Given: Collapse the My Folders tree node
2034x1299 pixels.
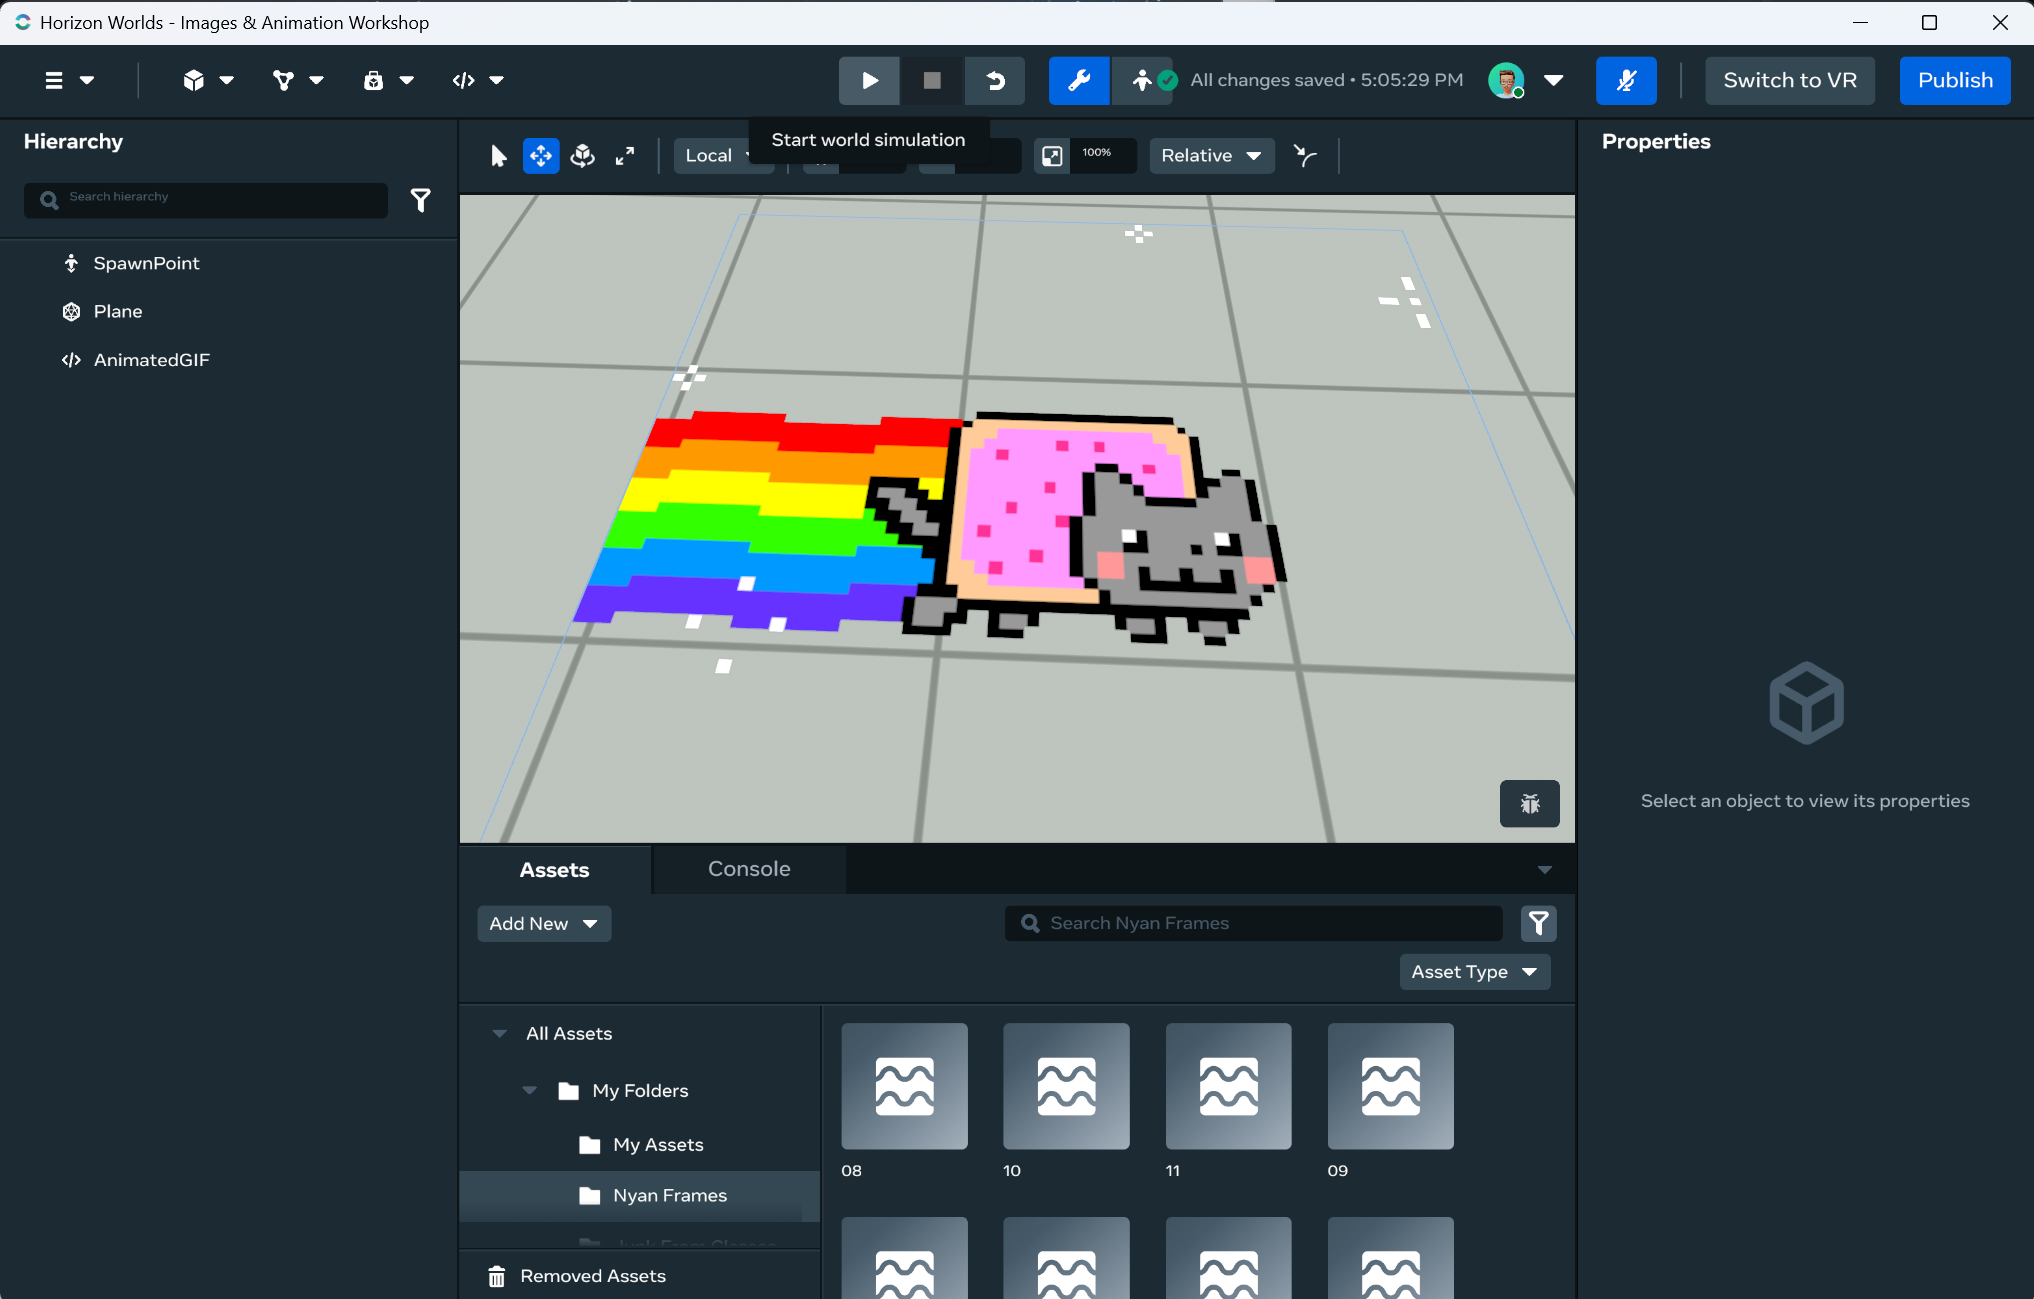Looking at the screenshot, I should (x=529, y=1091).
